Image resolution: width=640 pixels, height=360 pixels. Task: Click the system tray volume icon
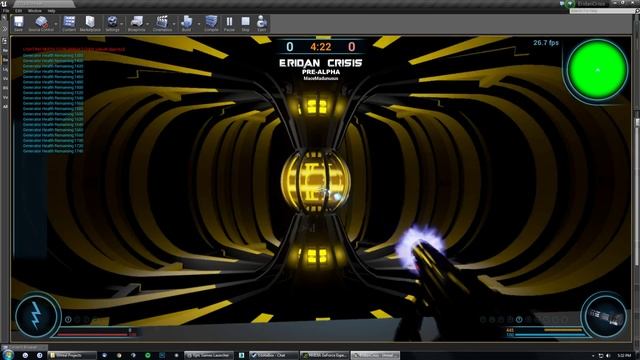click(x=609, y=356)
